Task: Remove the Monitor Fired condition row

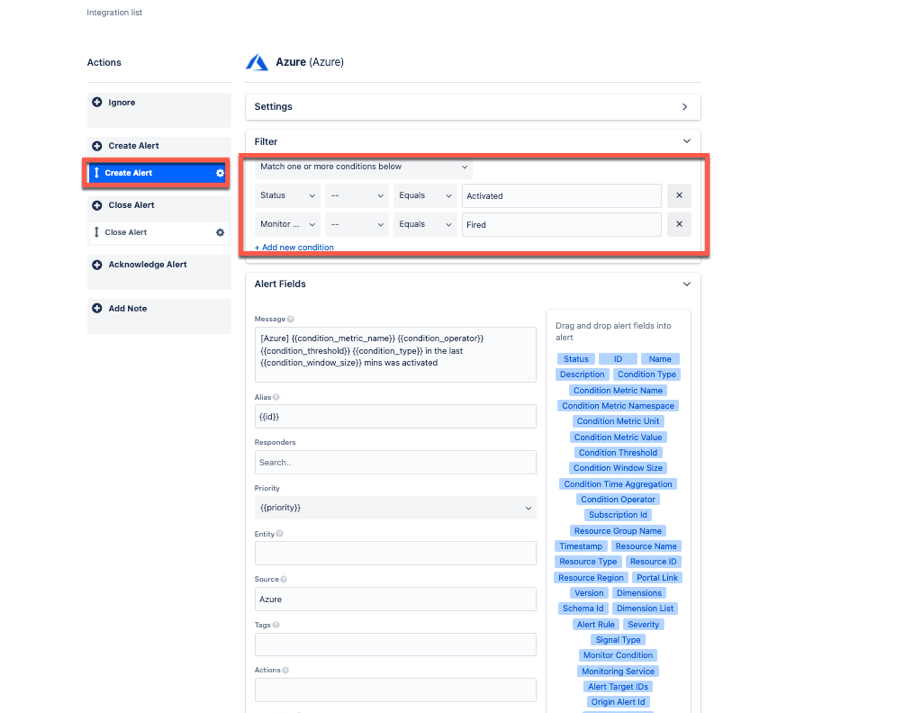Action: [679, 225]
